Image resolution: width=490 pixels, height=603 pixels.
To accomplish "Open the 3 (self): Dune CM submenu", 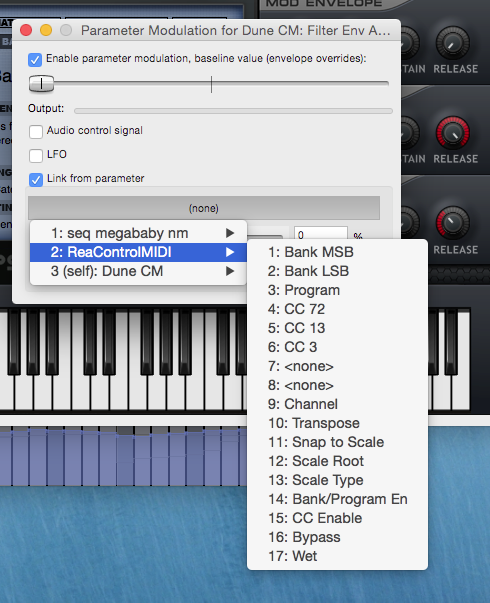I will [x=138, y=271].
